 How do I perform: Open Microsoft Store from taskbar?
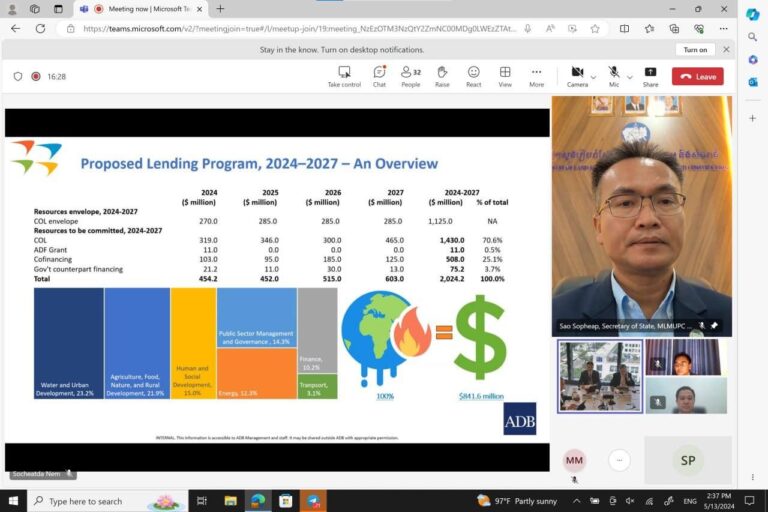tap(286, 501)
